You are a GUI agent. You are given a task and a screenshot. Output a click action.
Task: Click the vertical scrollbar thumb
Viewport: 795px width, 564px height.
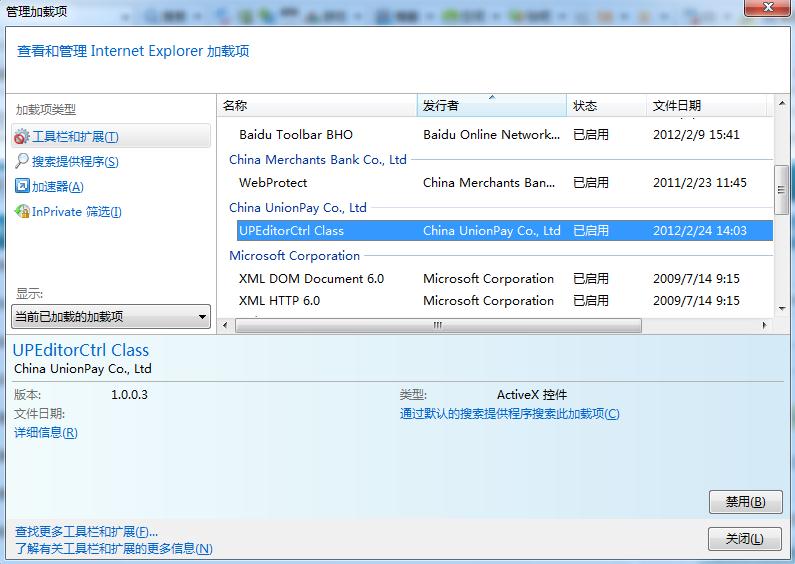781,190
